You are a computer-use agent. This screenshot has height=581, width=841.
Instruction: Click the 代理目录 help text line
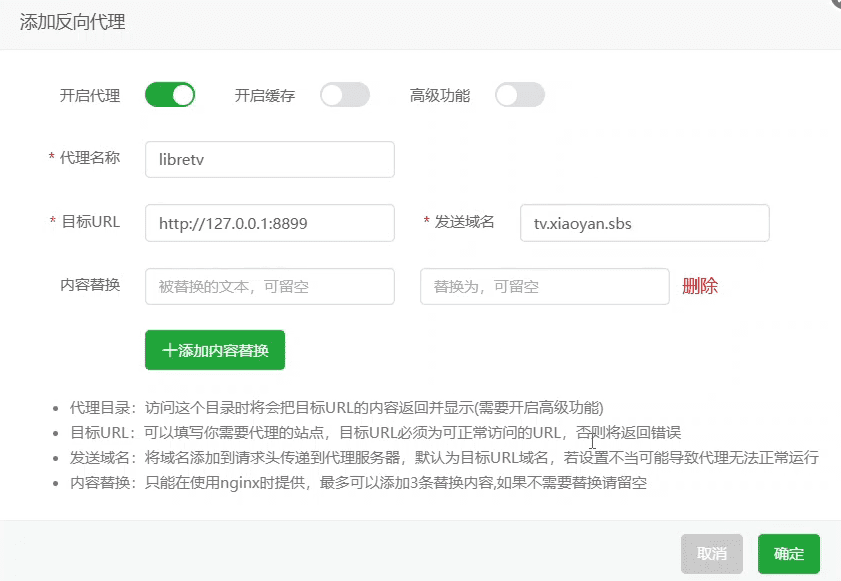coord(336,408)
